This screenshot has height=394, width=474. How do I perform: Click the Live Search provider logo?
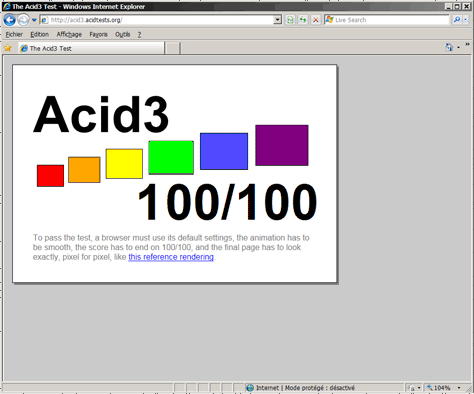pyautogui.click(x=329, y=20)
